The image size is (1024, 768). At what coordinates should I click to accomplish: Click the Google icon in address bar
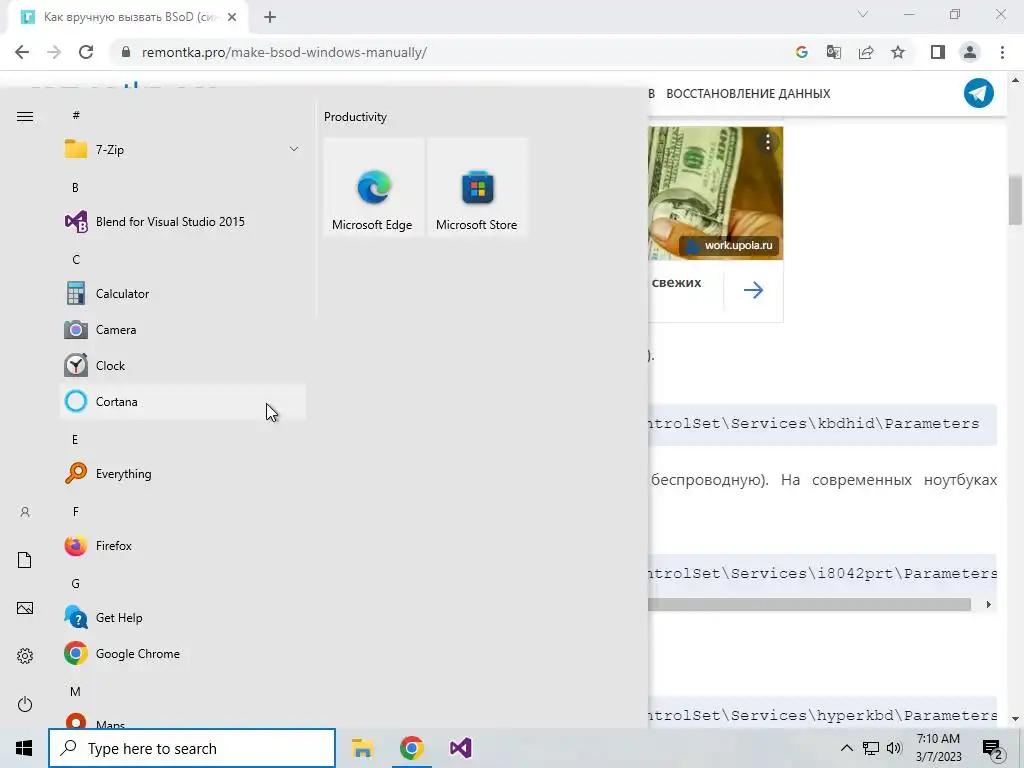click(x=802, y=52)
